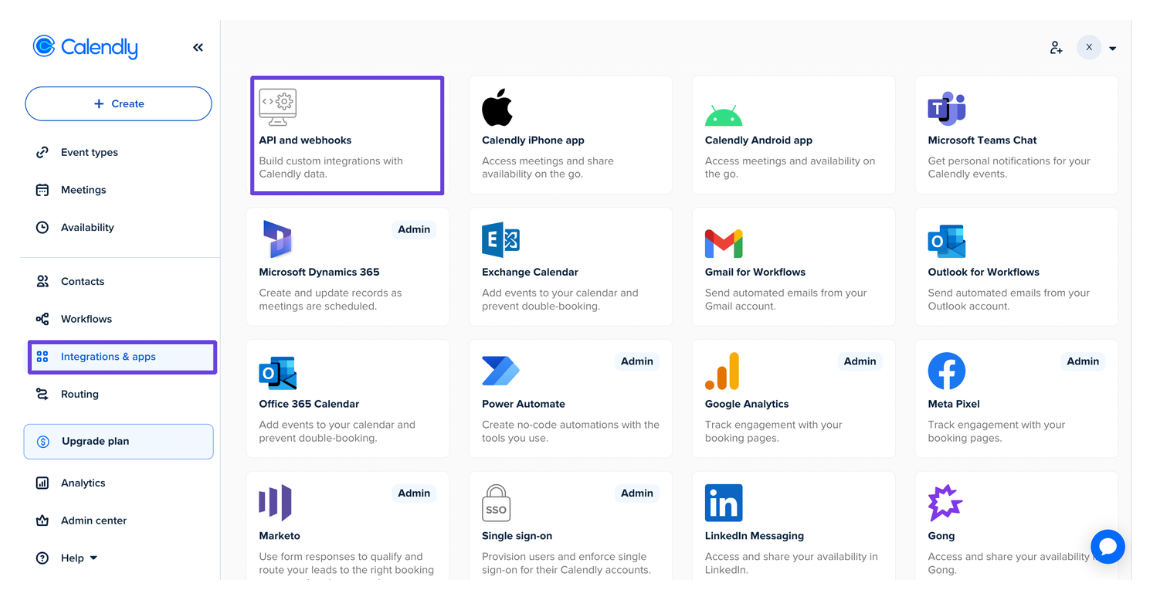The image size is (1152, 599).
Task: Click the Analytics chart icon
Action: click(43, 483)
